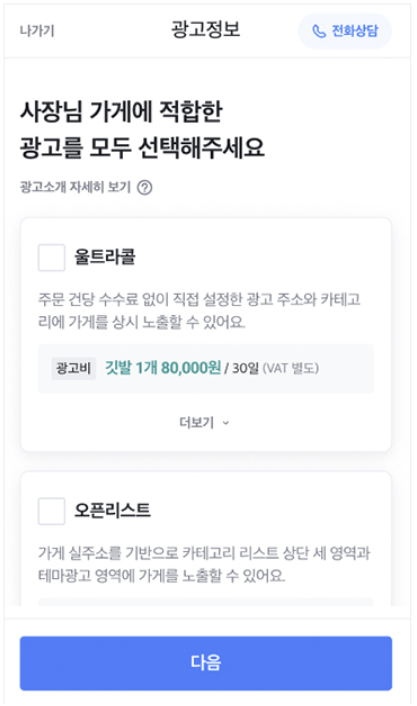Click the 나가기 exit link
Viewport: 417px width, 706px height.
point(37,31)
